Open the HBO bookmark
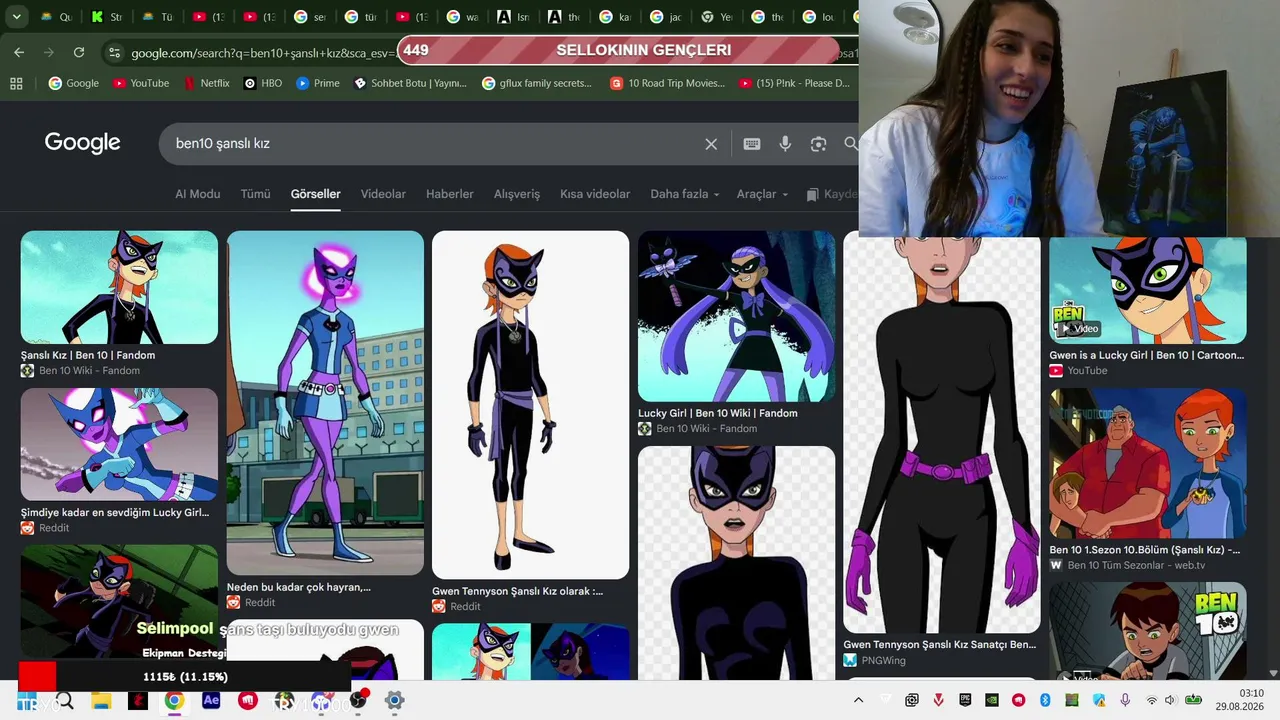This screenshot has width=1280, height=720. [262, 83]
